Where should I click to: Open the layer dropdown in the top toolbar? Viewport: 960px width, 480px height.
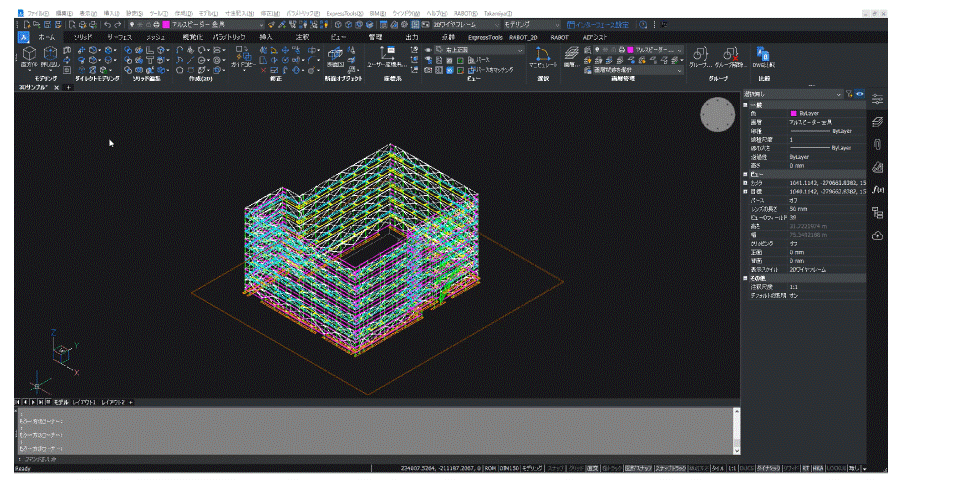click(x=261, y=24)
